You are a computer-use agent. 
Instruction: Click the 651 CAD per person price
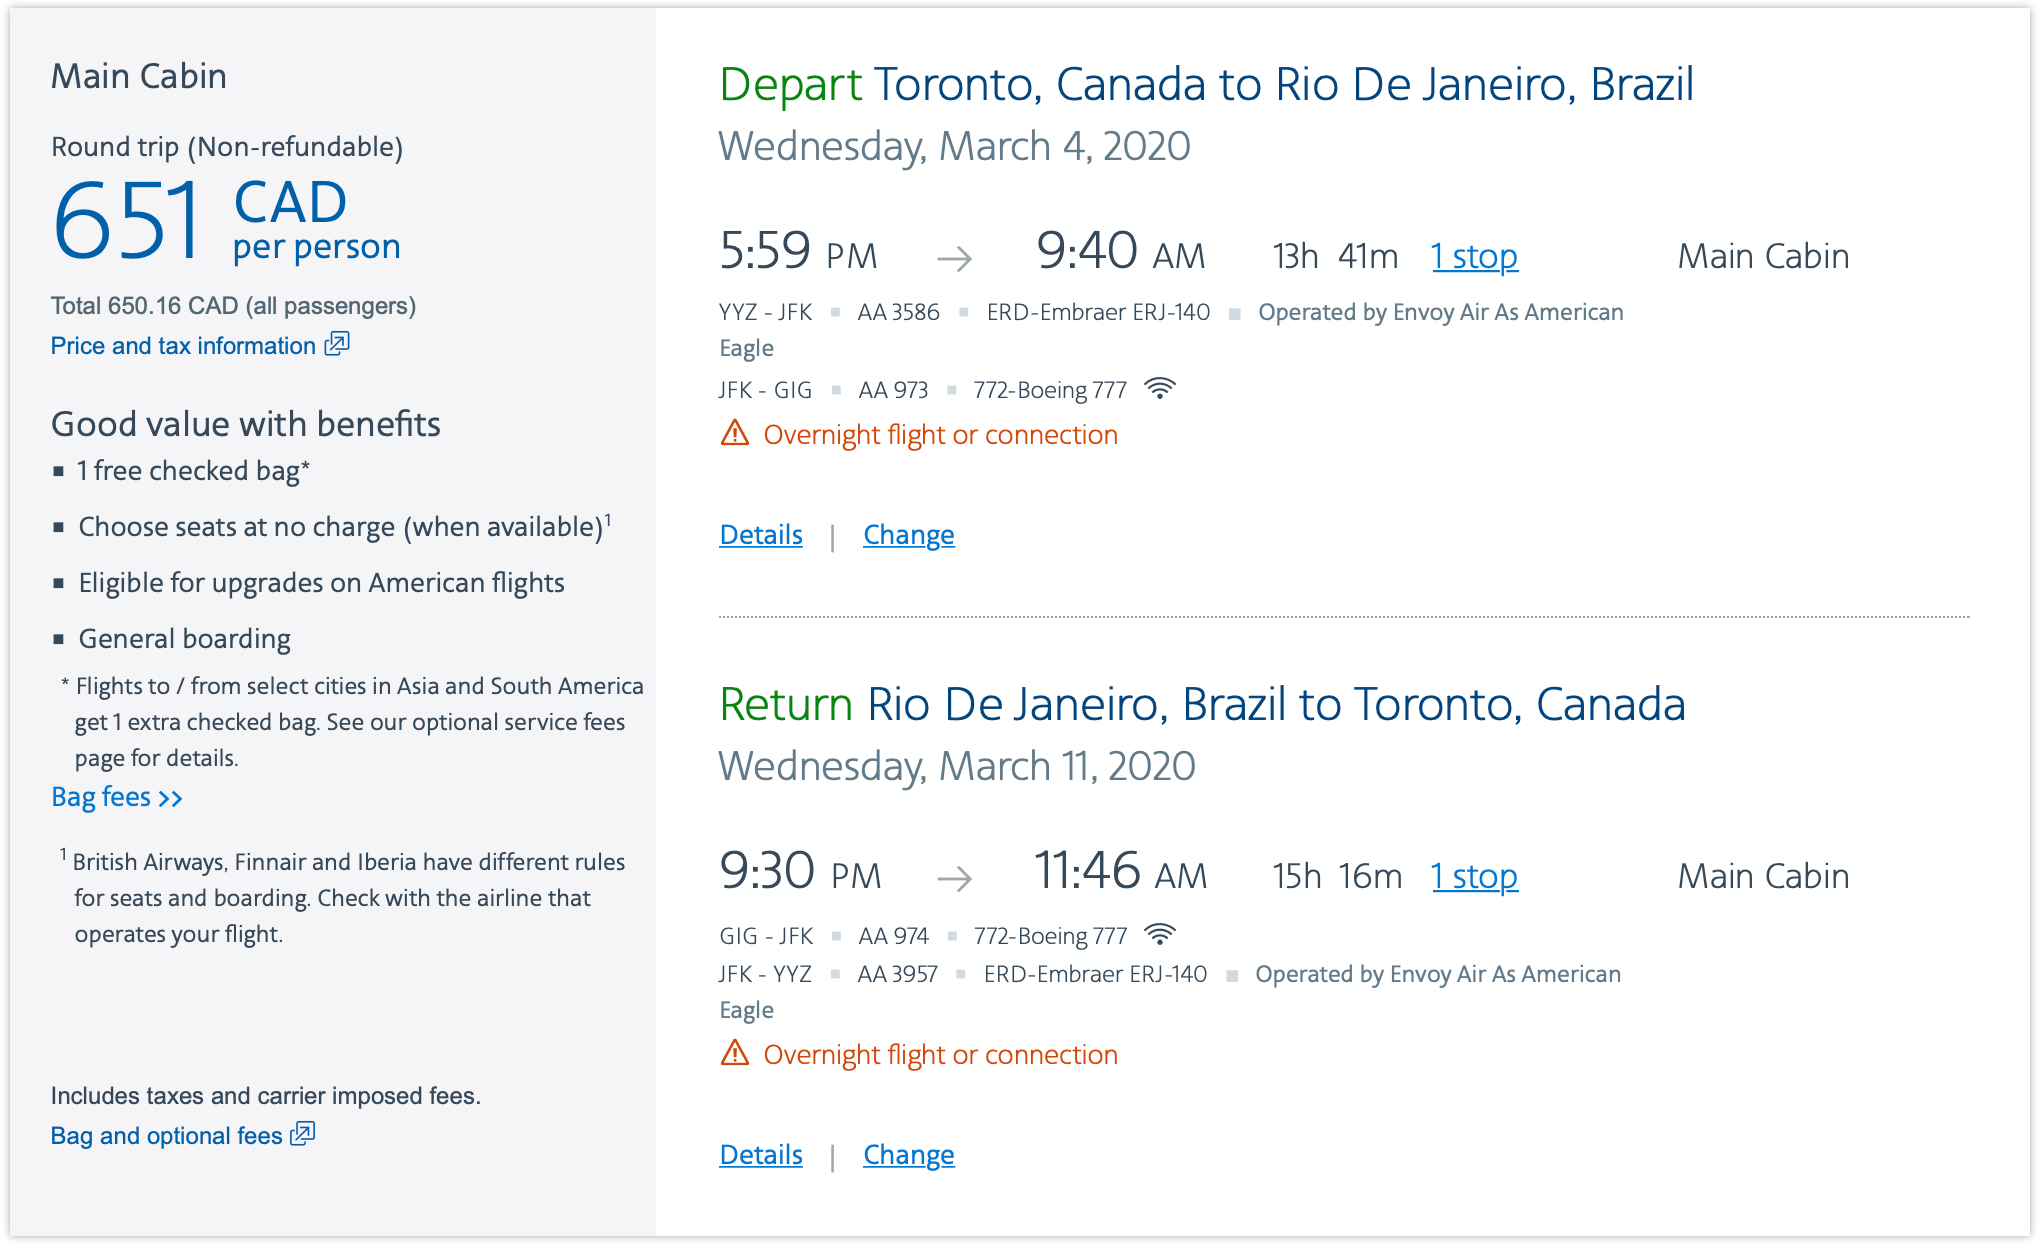[x=226, y=220]
